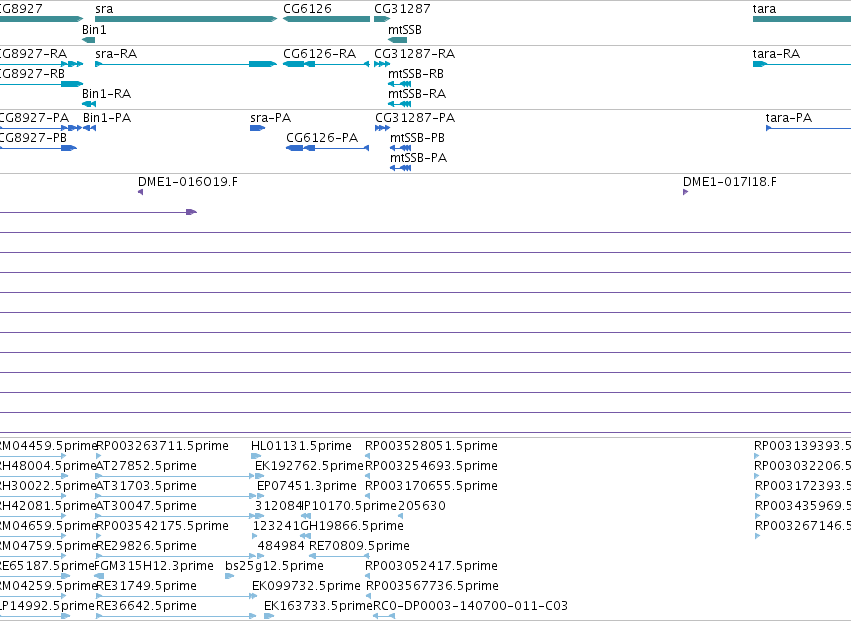Viewport: 851px width, 621px height.
Task: Click the RP003528051.5prime EST
Action: pos(367,456)
